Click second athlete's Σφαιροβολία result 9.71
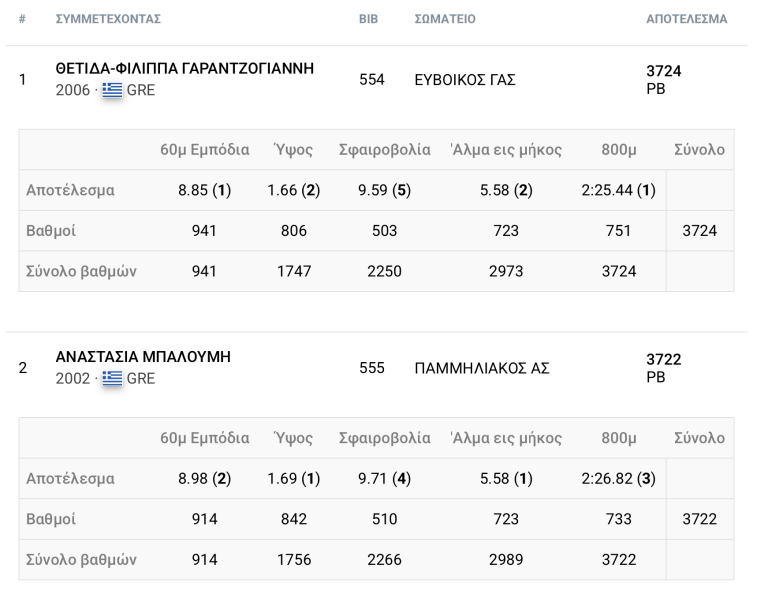This screenshot has width=768, height=590. (384, 478)
